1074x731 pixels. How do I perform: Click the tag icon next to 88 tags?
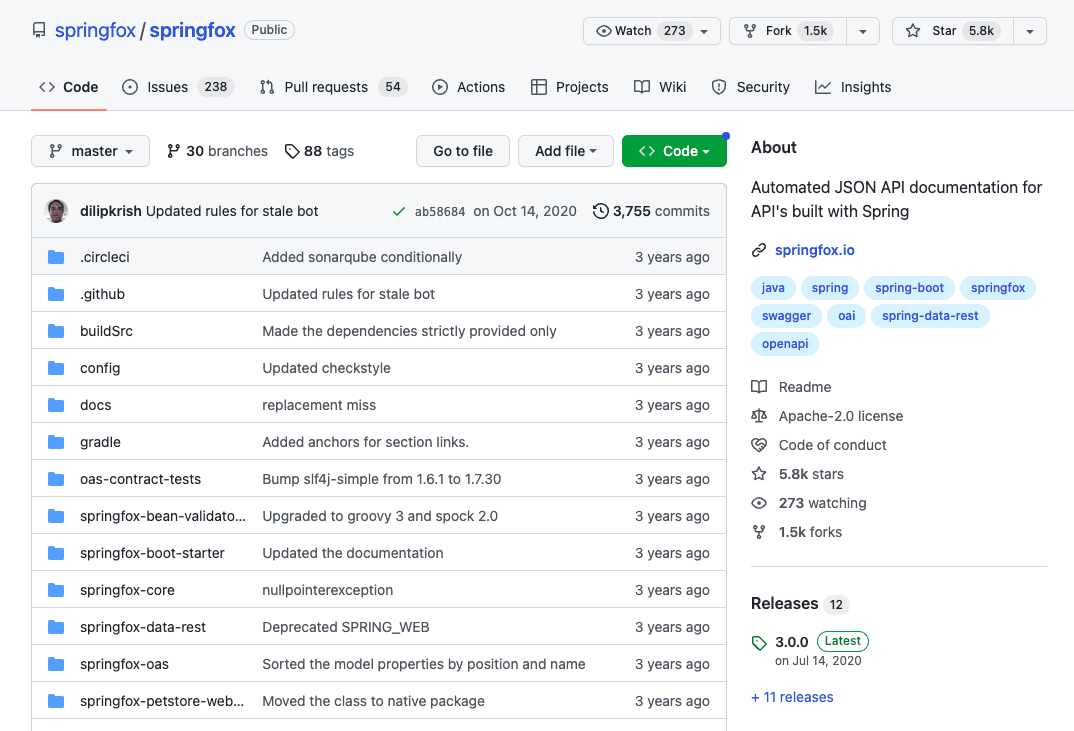click(292, 151)
